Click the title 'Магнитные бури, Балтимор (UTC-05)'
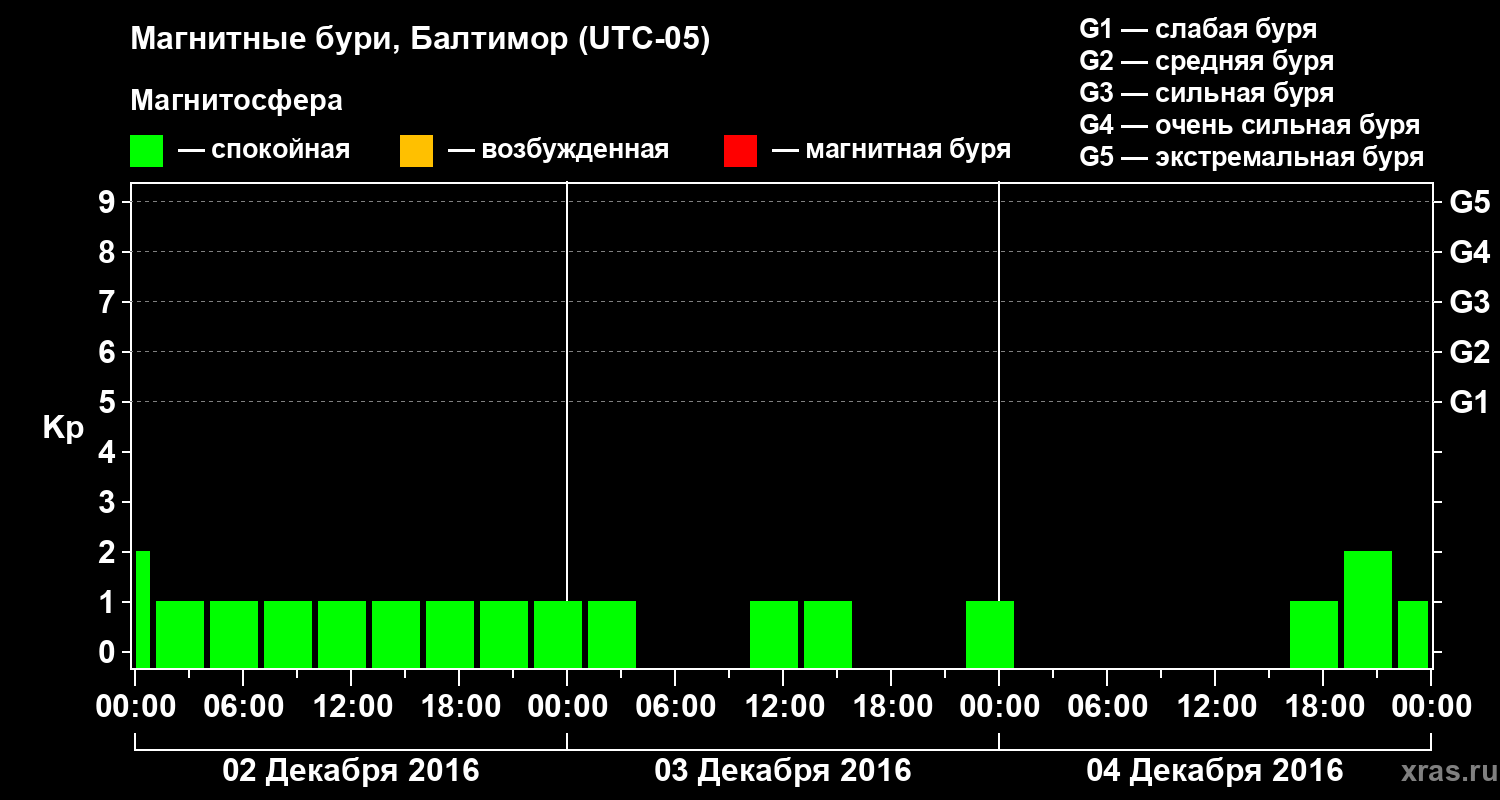The width and height of the screenshot is (1500, 800). [x=420, y=40]
